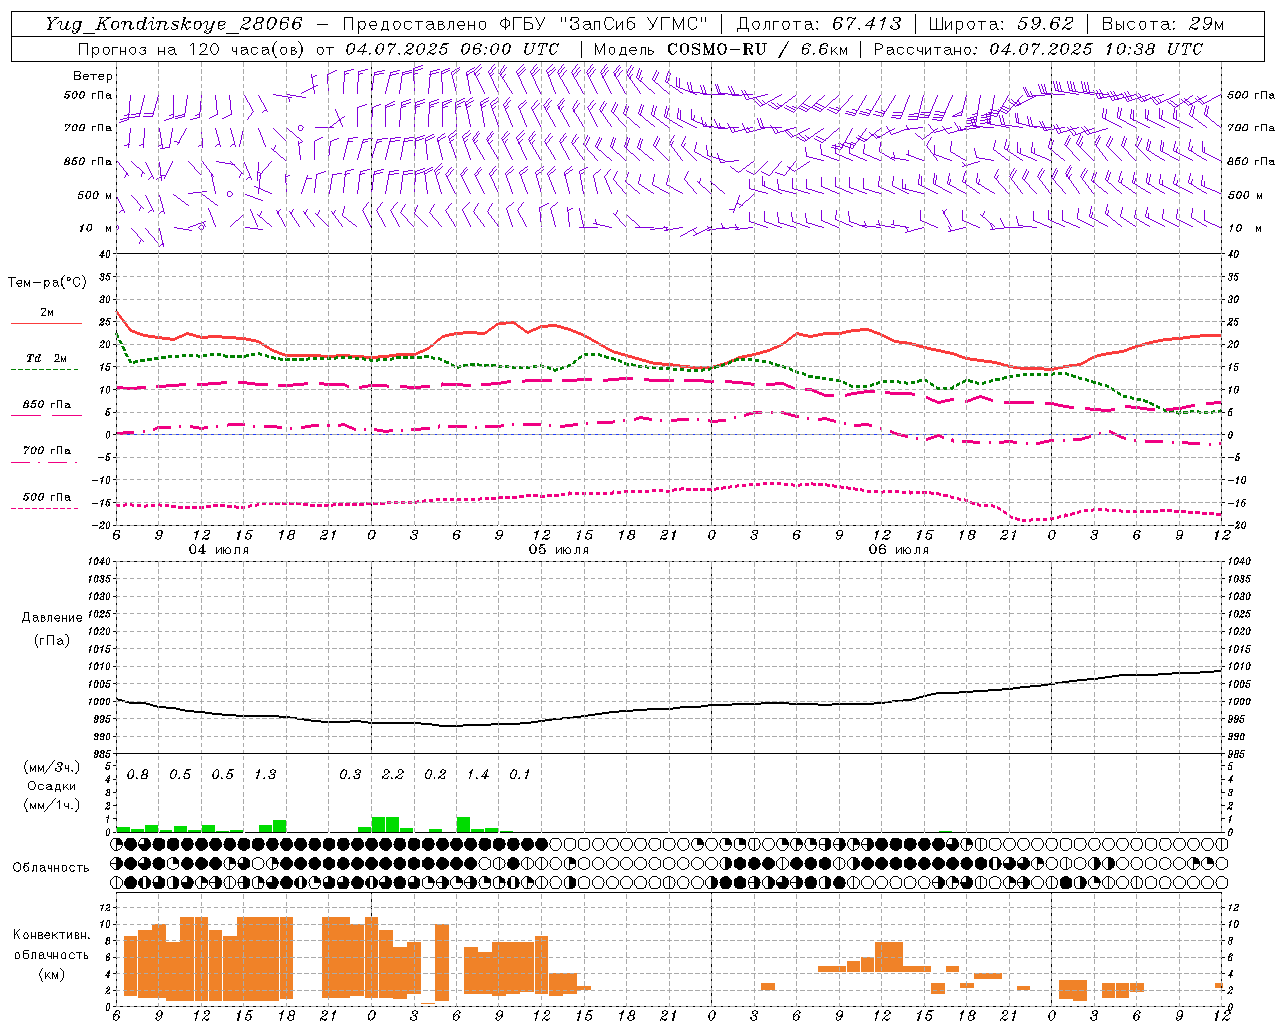This screenshot has height=1024, width=1280.
Task: Click the (мм/3ч.) units label
Action: tap(51, 767)
